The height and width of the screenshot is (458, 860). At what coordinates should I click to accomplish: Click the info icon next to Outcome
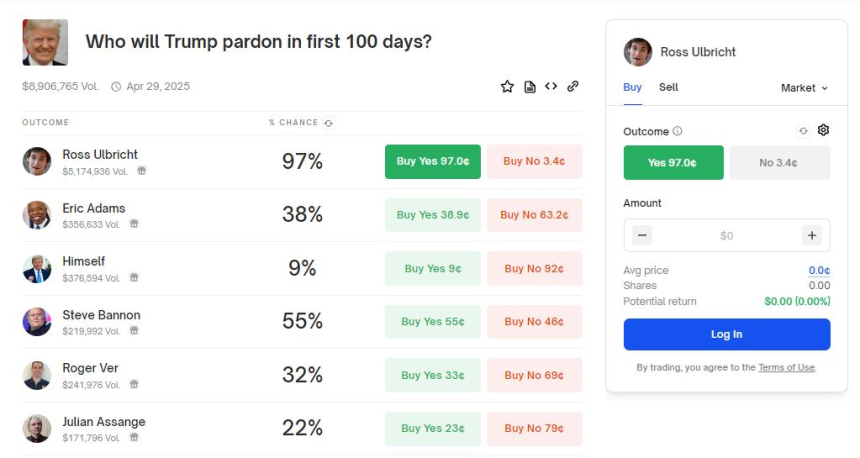(678, 131)
